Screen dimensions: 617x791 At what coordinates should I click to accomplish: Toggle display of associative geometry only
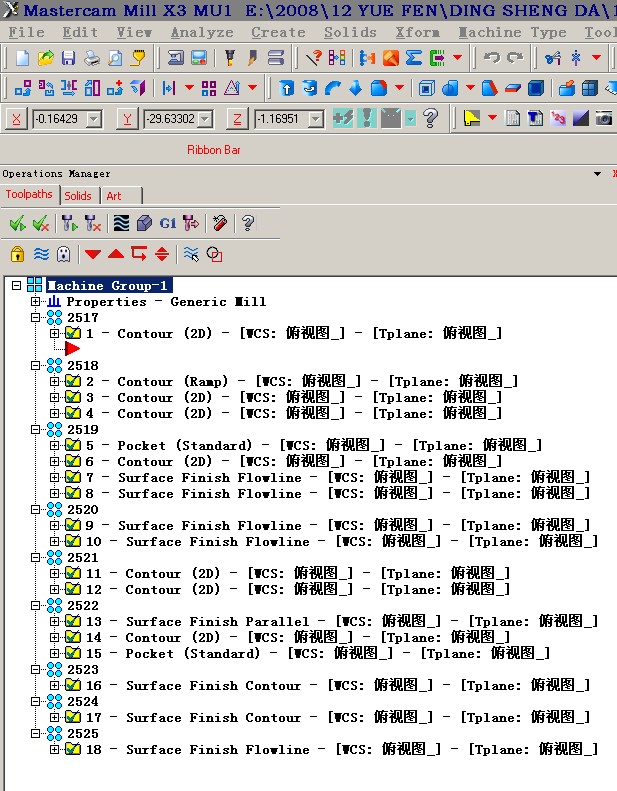(214, 254)
